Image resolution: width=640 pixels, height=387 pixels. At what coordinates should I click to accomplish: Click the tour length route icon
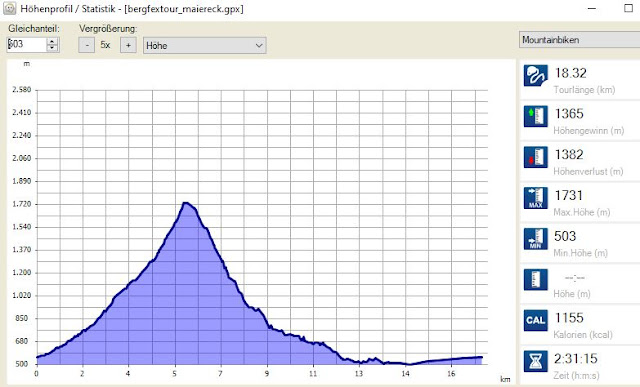[536, 76]
